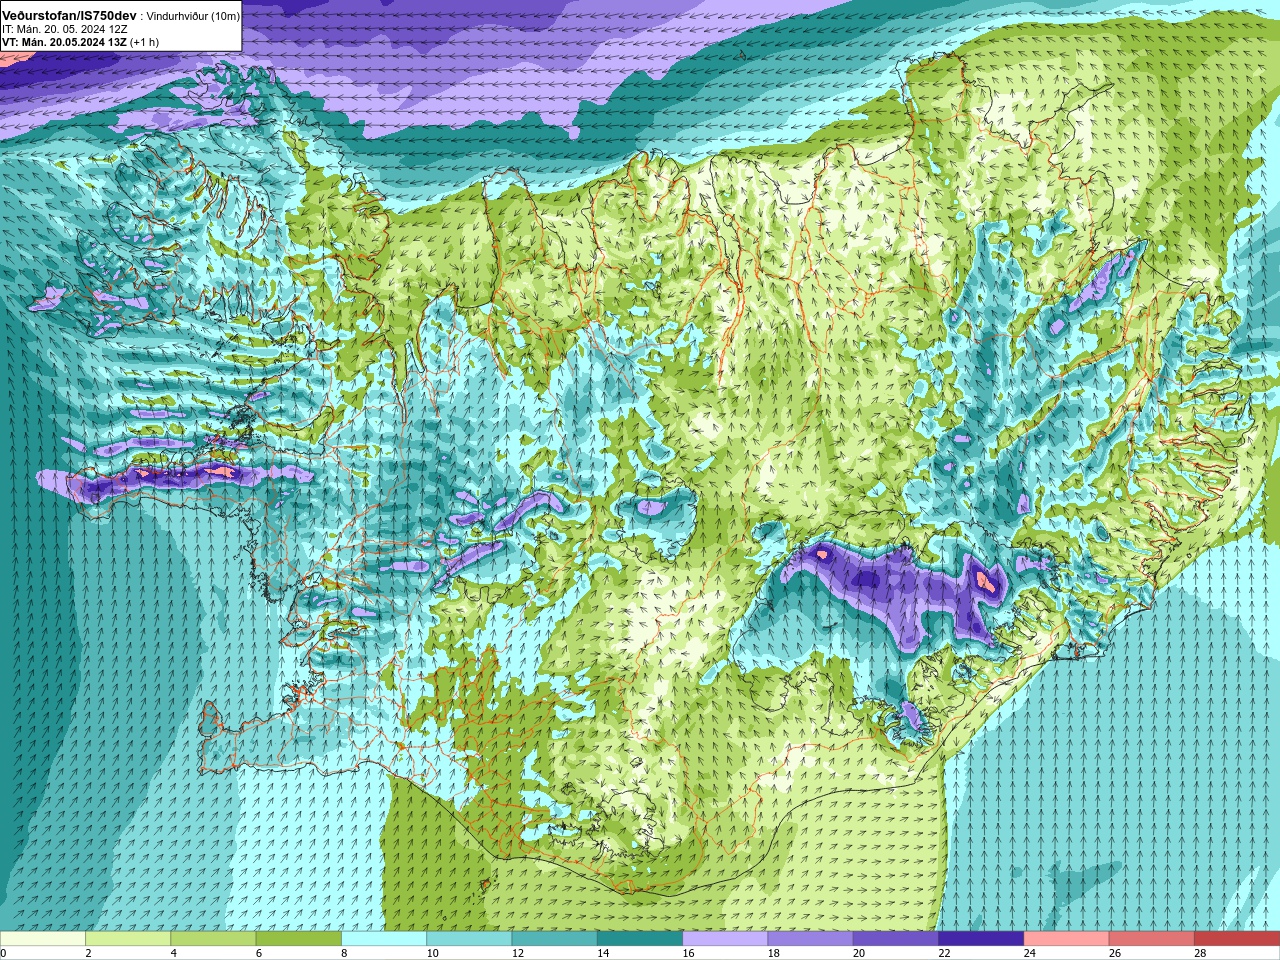Click the '6' legend scale label

pyautogui.click(x=259, y=953)
